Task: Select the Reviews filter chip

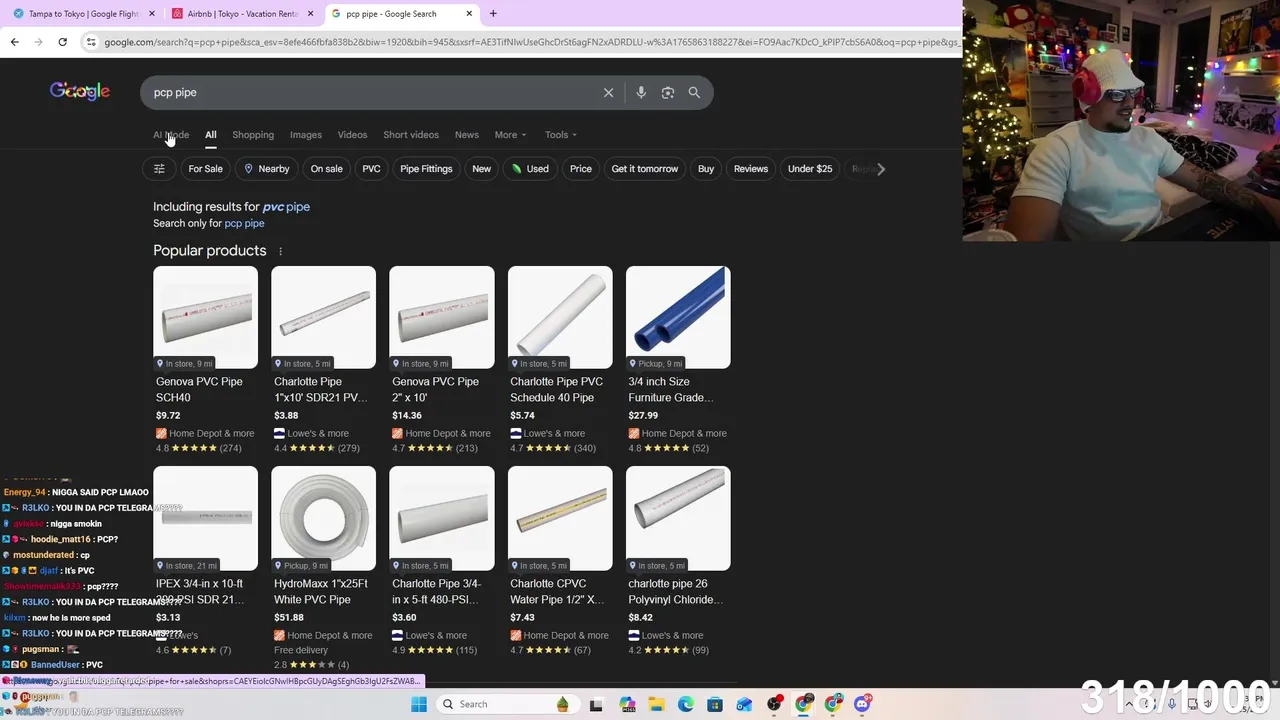Action: [x=751, y=169]
